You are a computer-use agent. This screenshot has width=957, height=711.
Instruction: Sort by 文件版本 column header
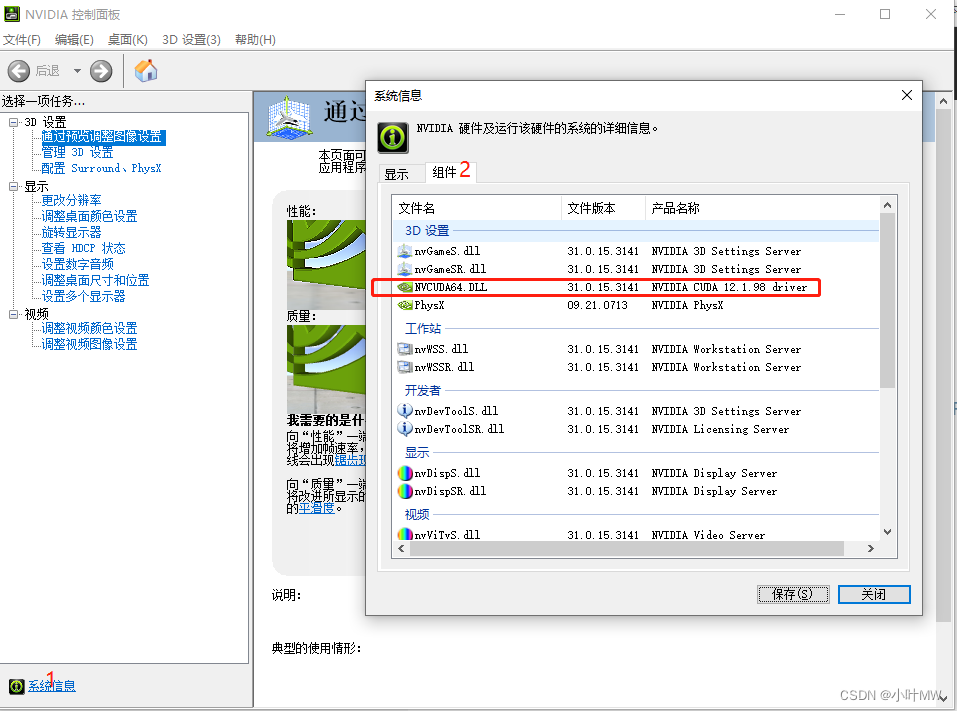(603, 208)
